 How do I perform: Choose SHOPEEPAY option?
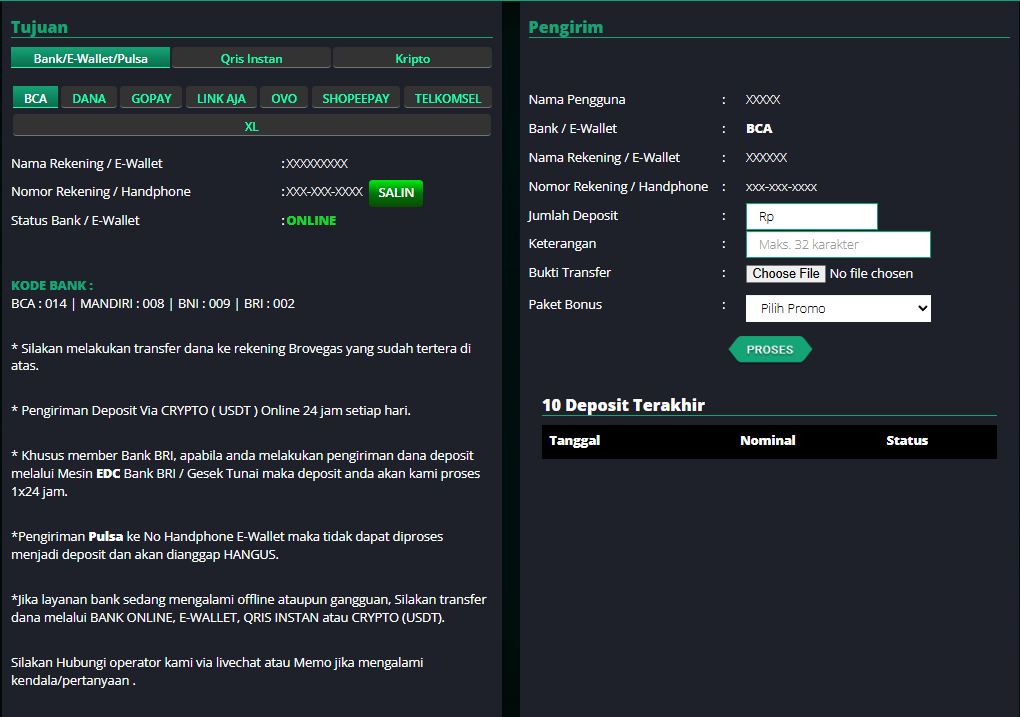click(356, 98)
